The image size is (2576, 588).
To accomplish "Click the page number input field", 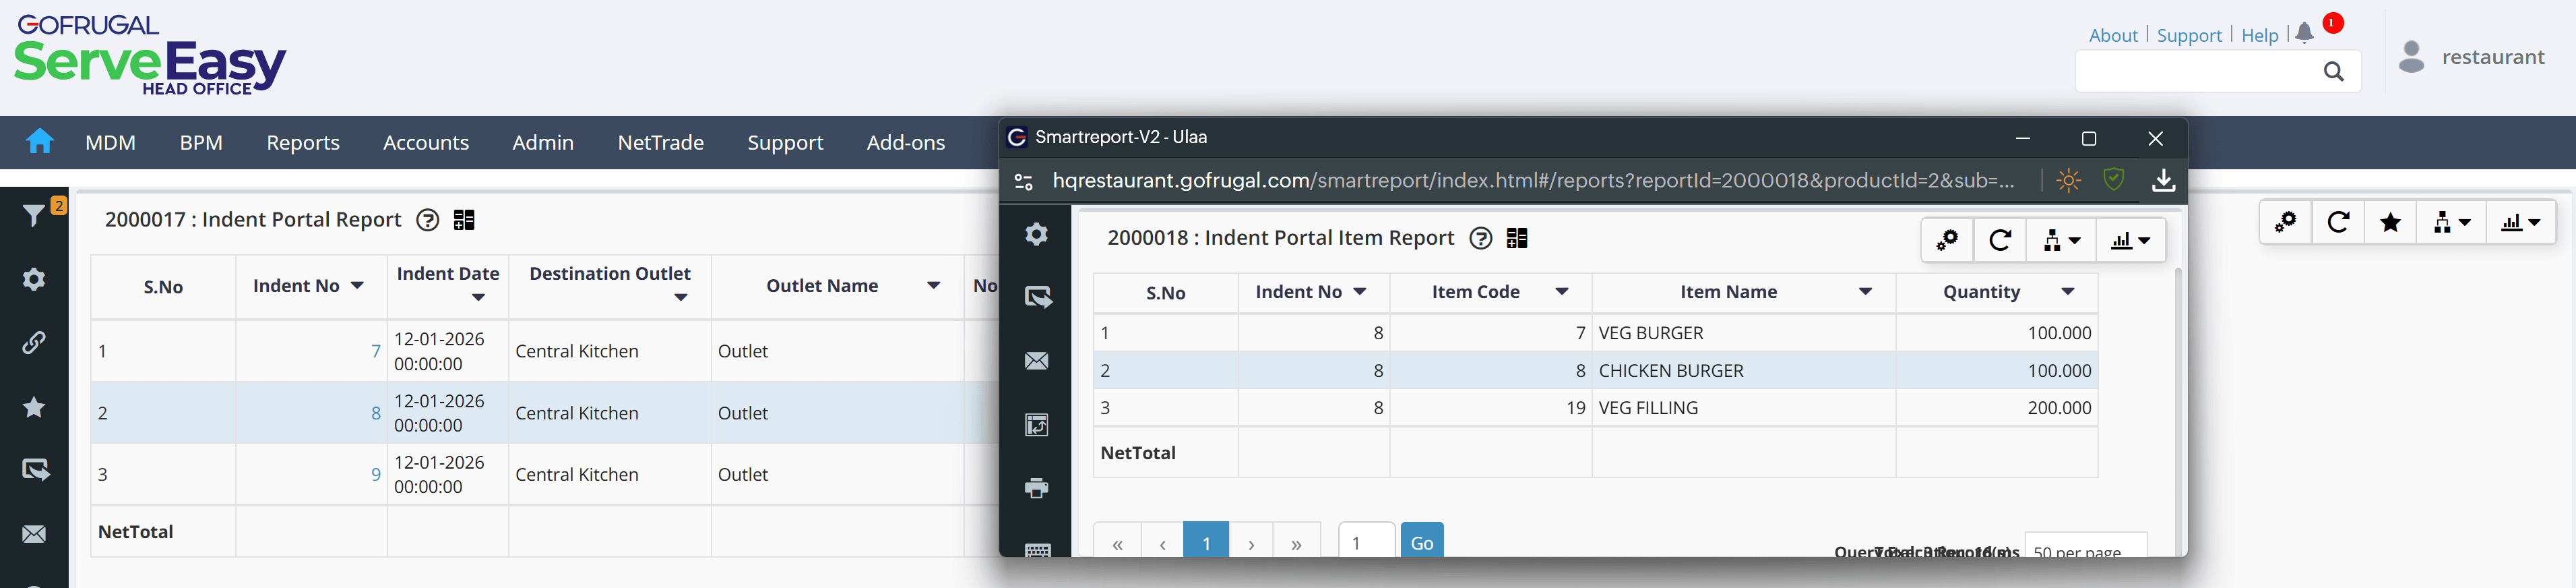I will click(x=1365, y=542).
